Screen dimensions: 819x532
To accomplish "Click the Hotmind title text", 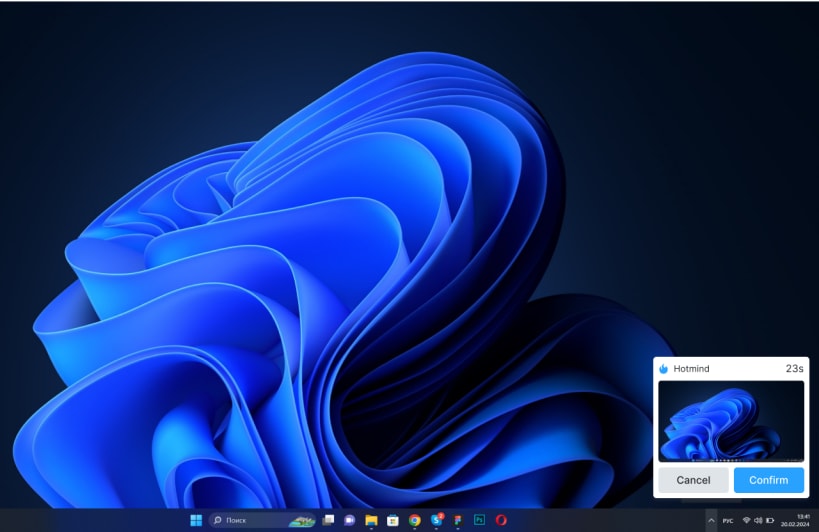I will pos(691,369).
